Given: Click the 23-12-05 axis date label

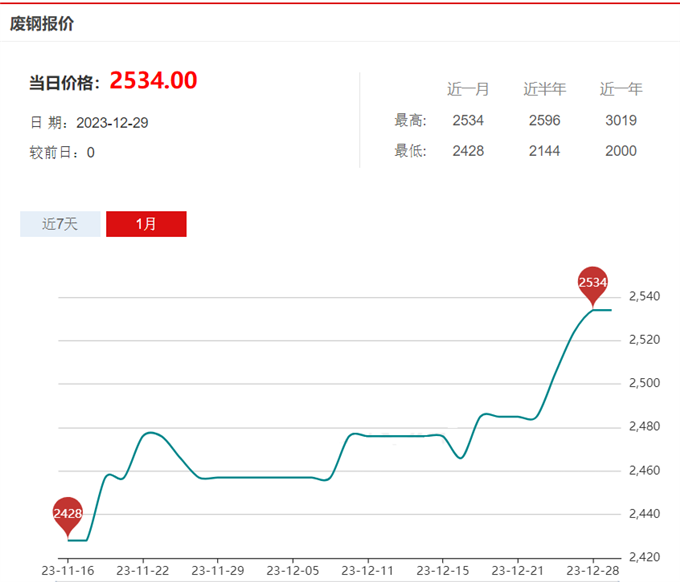Looking at the screenshot, I should pos(293,571).
